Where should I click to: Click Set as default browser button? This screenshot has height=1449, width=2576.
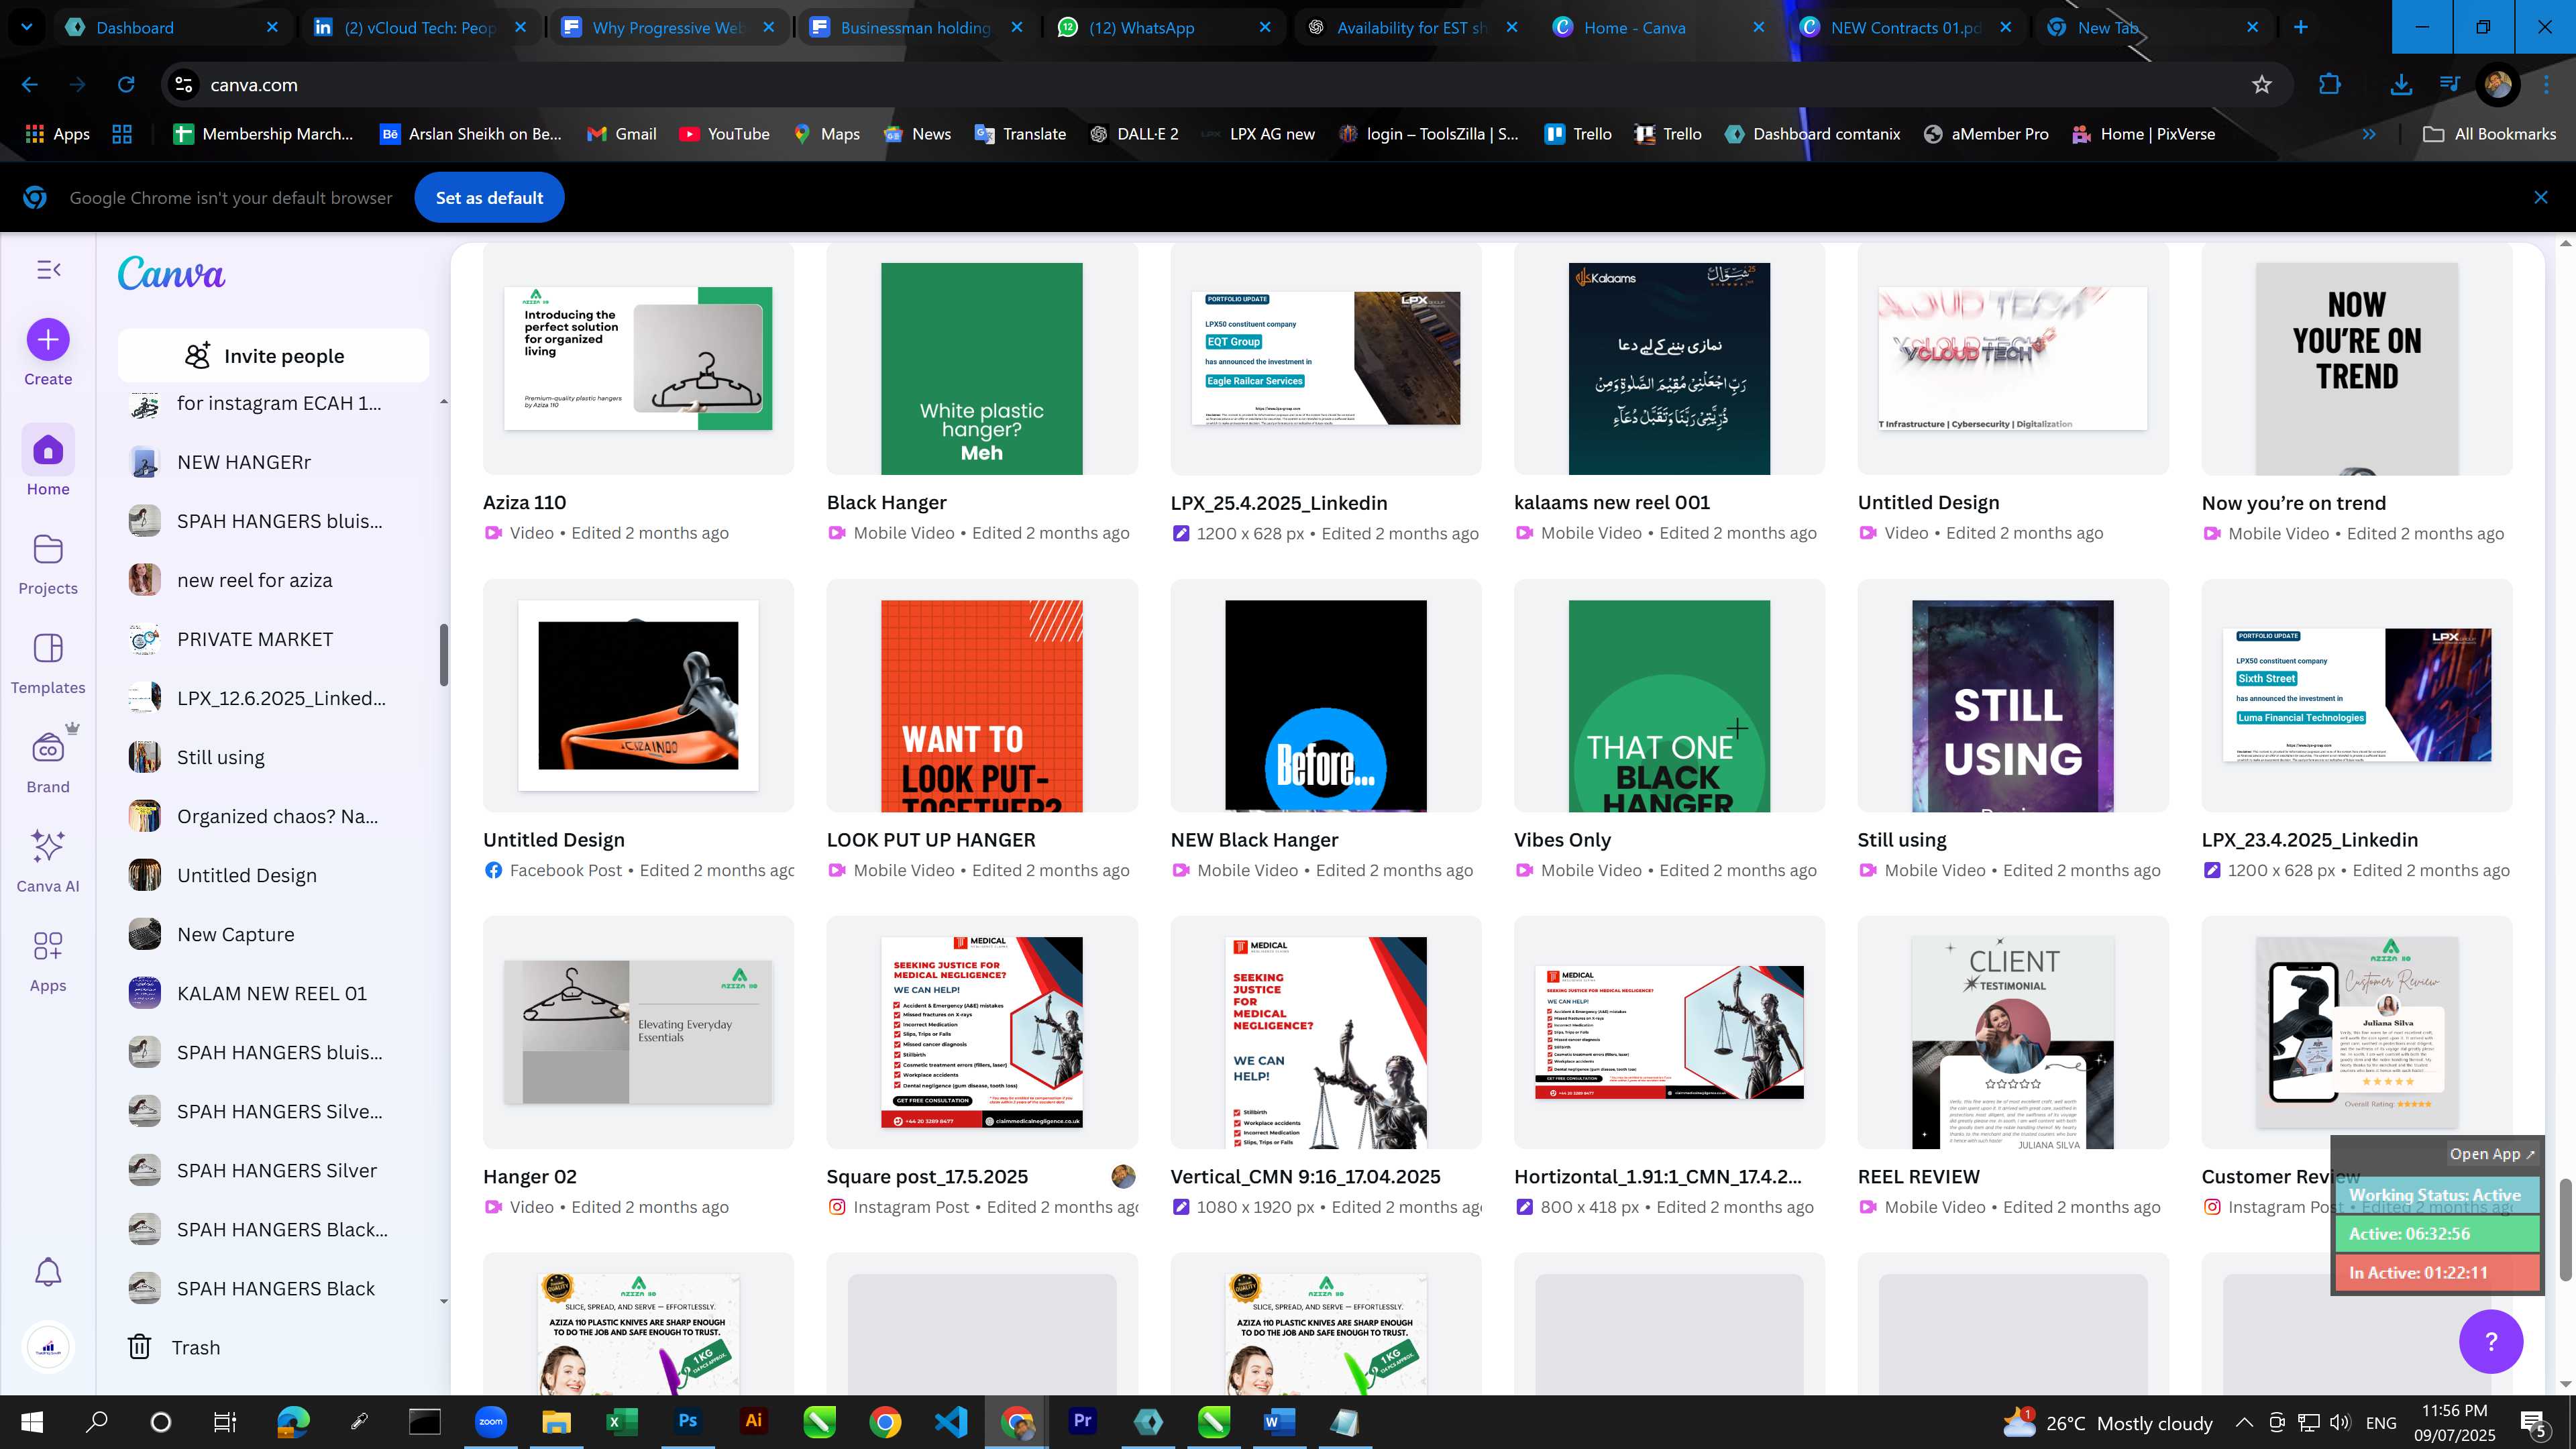click(489, 198)
